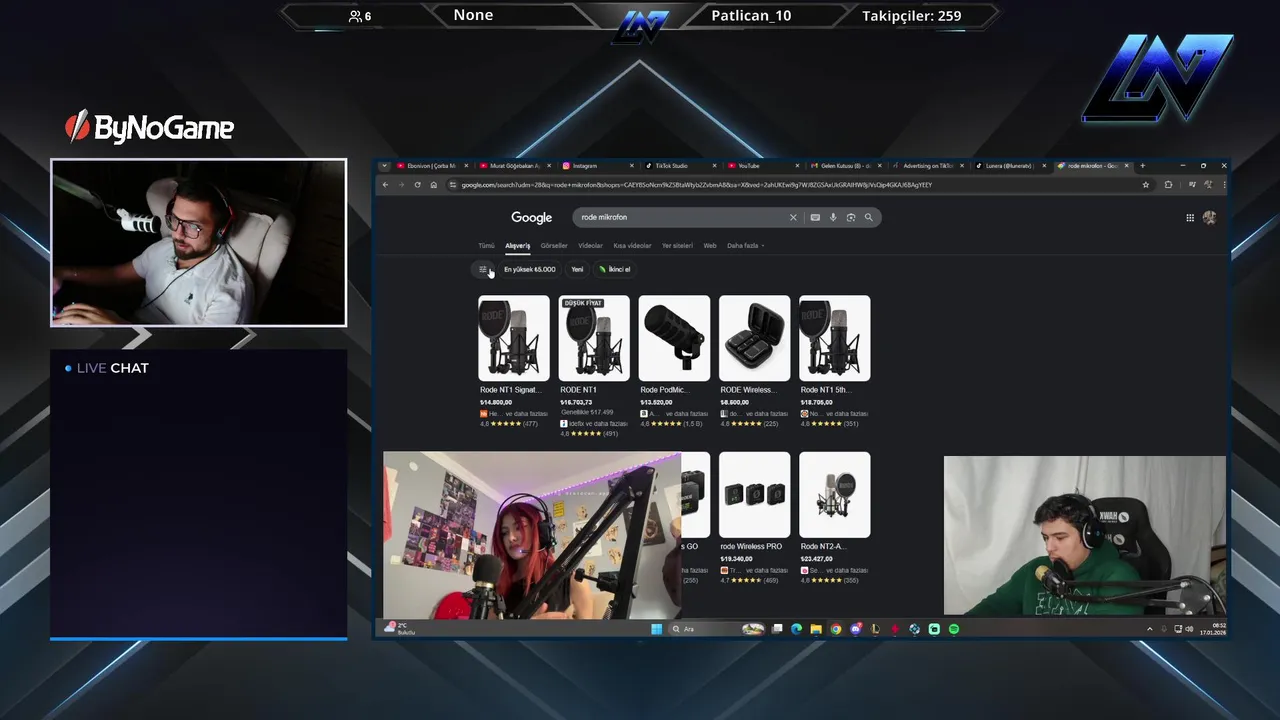Open File Explorer folder icon in taskbar
The height and width of the screenshot is (720, 1280).
pos(816,629)
